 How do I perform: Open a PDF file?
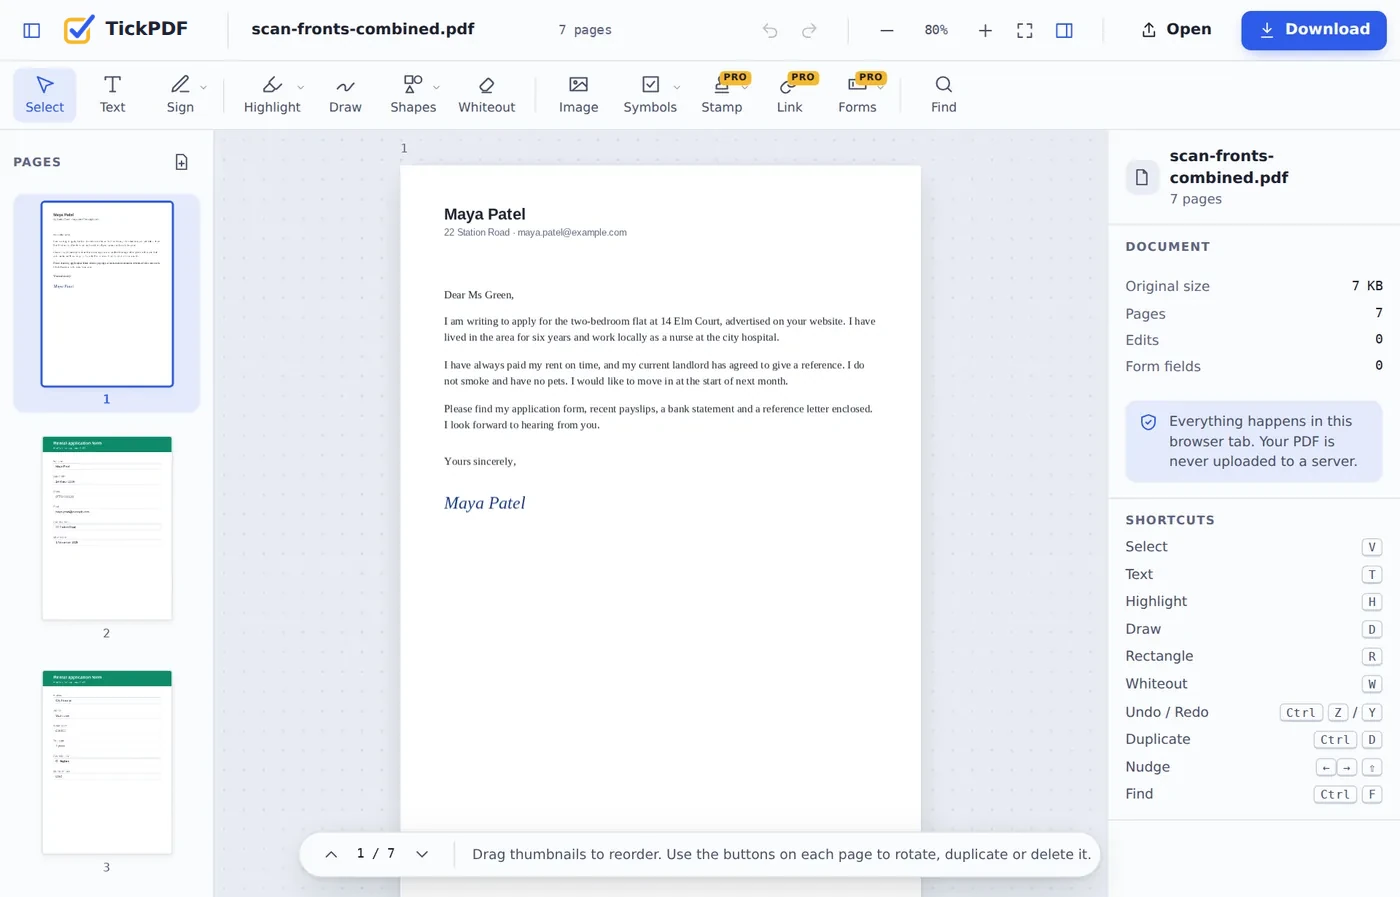[1176, 30]
